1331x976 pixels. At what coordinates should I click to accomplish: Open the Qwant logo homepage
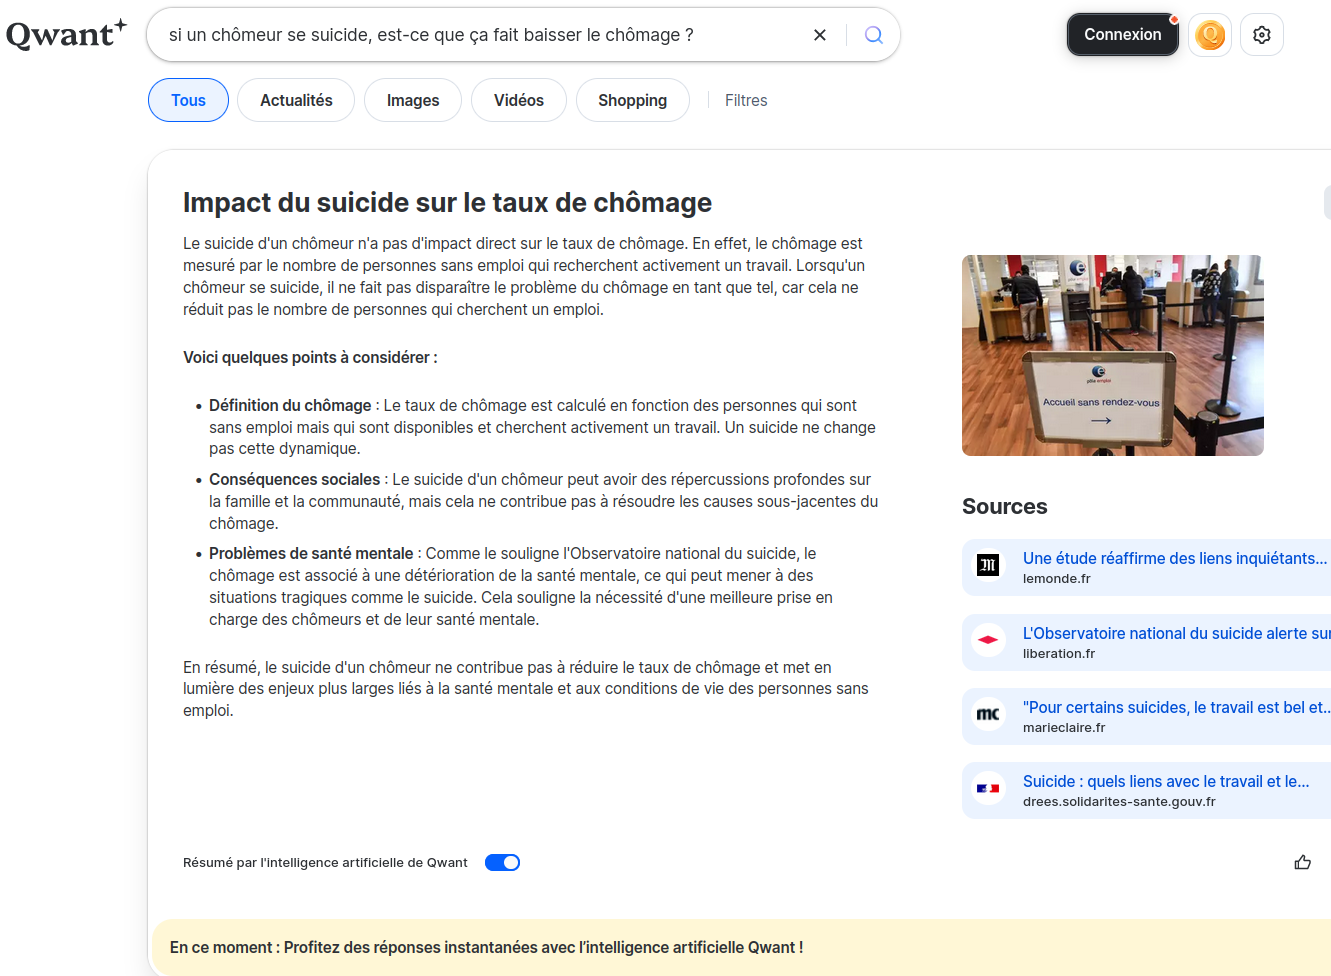(66, 34)
